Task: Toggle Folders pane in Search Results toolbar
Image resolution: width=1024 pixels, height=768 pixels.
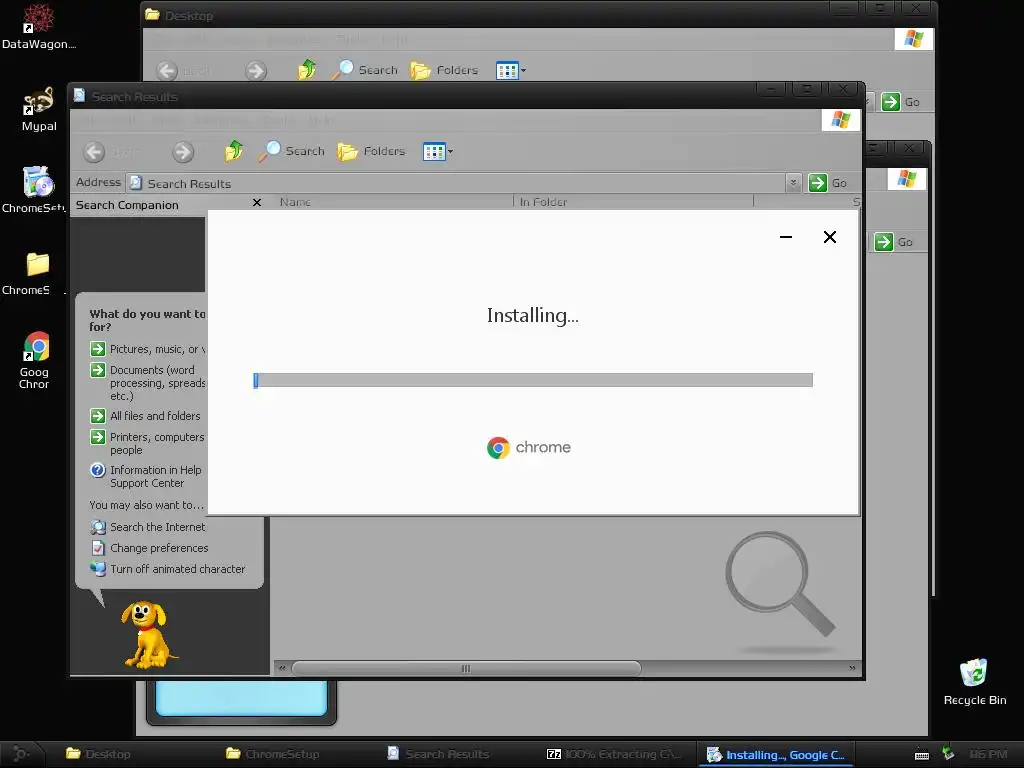Action: (371, 151)
